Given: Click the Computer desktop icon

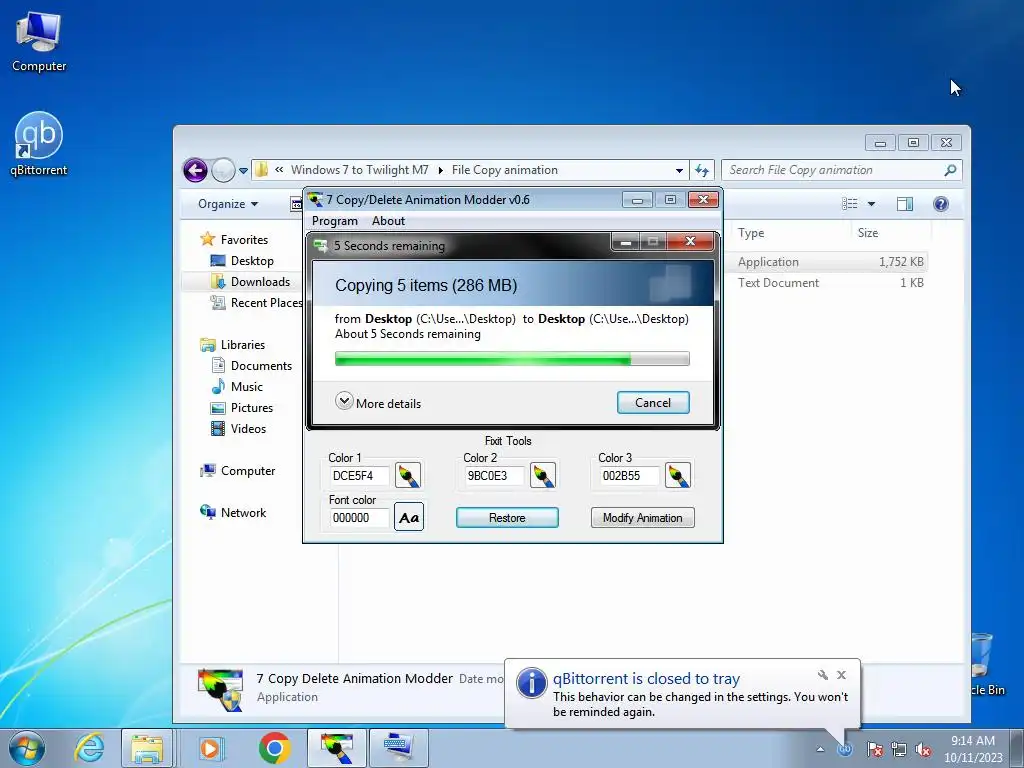Looking at the screenshot, I should pyautogui.click(x=39, y=42).
